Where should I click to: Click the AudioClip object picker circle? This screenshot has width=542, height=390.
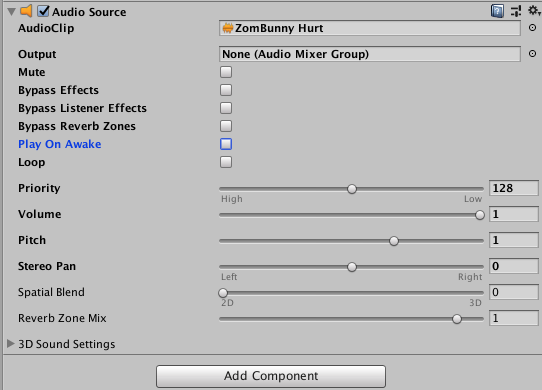click(532, 28)
